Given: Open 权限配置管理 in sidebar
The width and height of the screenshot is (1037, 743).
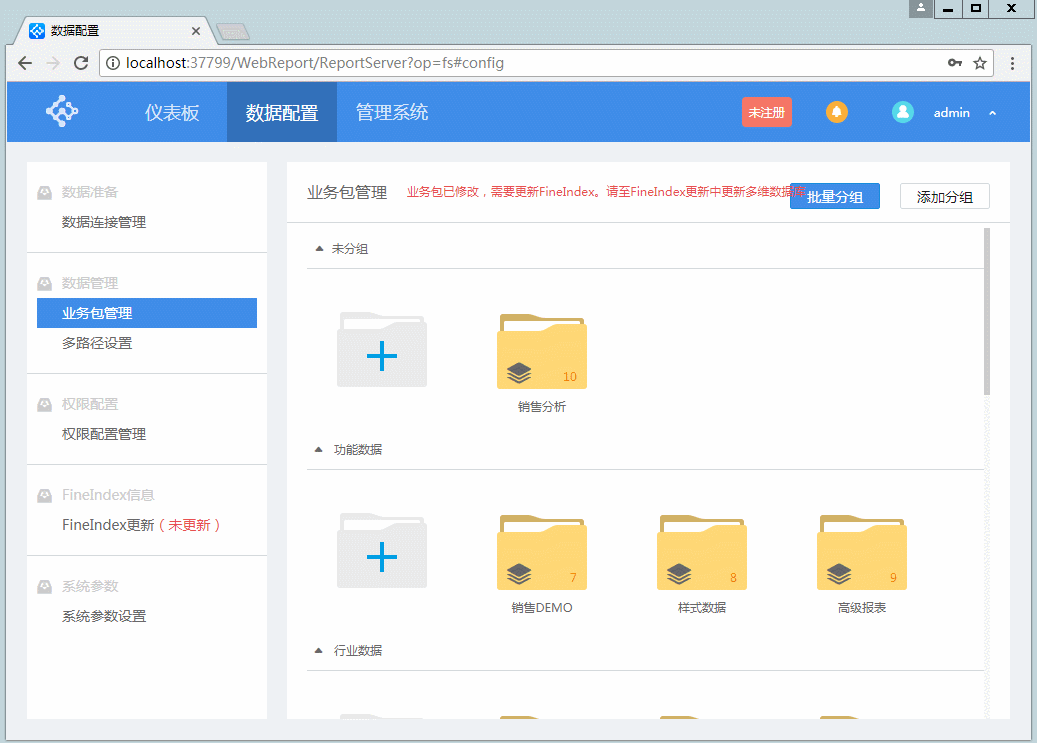Looking at the screenshot, I should pyautogui.click(x=104, y=434).
